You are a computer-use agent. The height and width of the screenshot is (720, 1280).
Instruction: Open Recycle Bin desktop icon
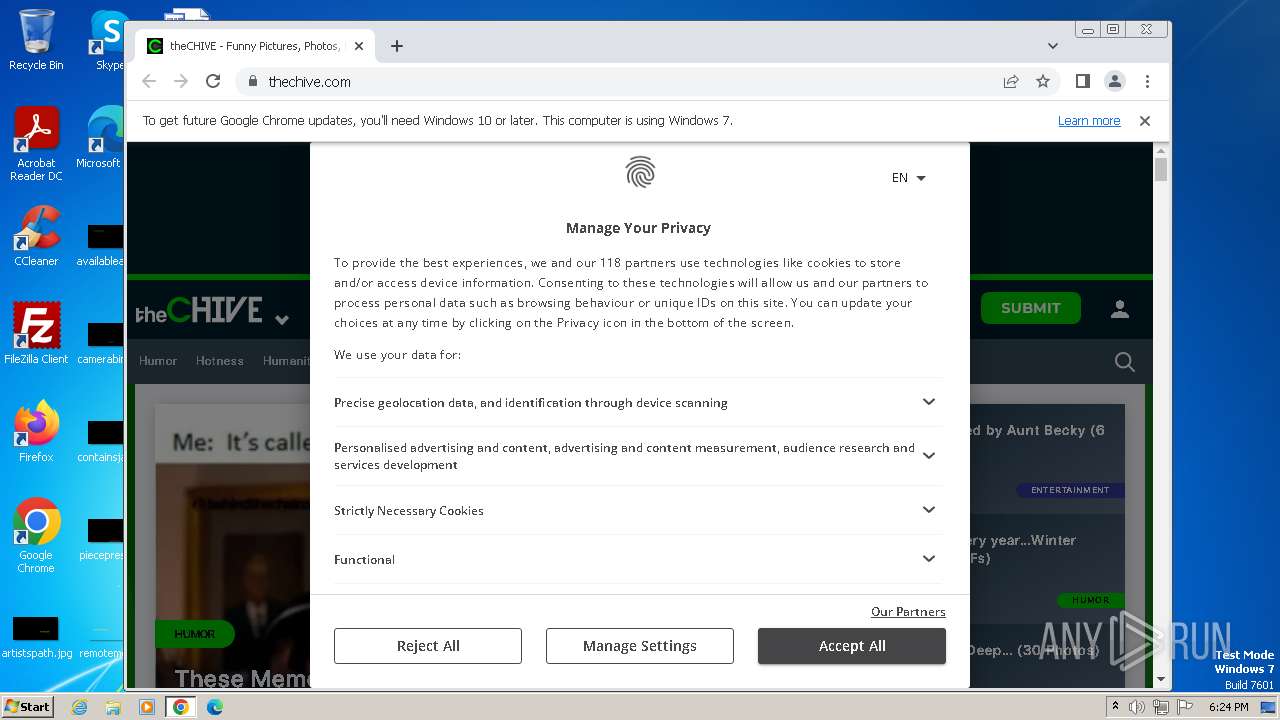pos(36,40)
